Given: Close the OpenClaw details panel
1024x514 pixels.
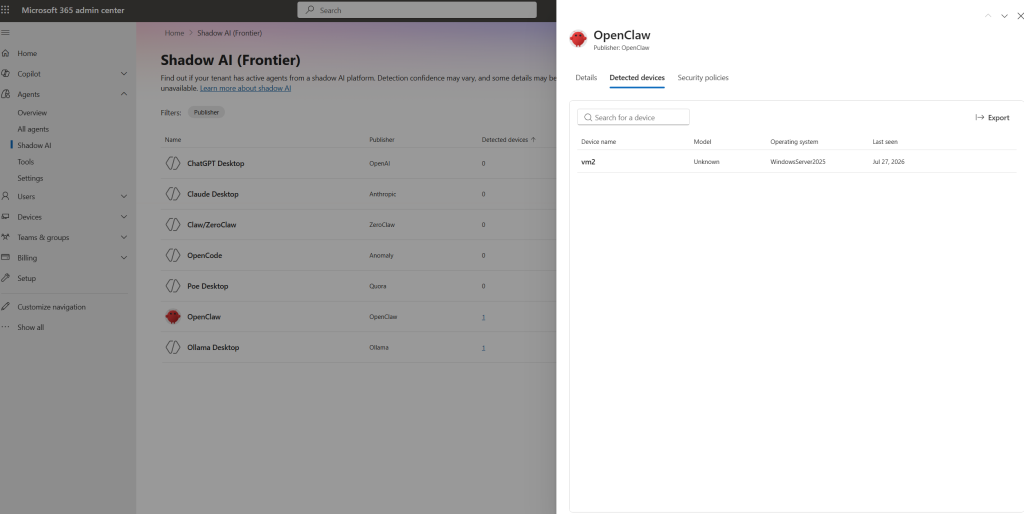Looking at the screenshot, I should click(x=1020, y=16).
